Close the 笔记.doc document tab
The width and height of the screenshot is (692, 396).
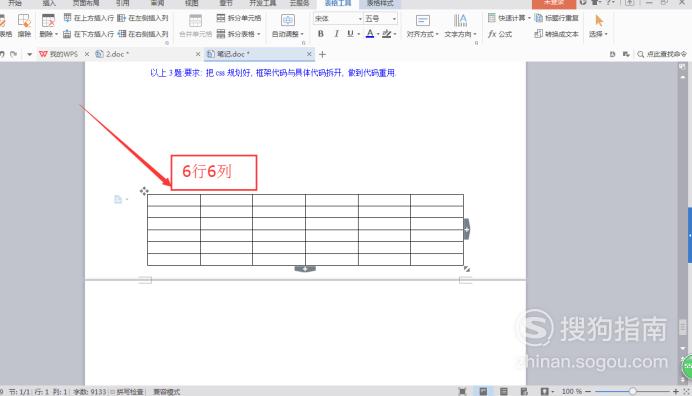(309, 54)
